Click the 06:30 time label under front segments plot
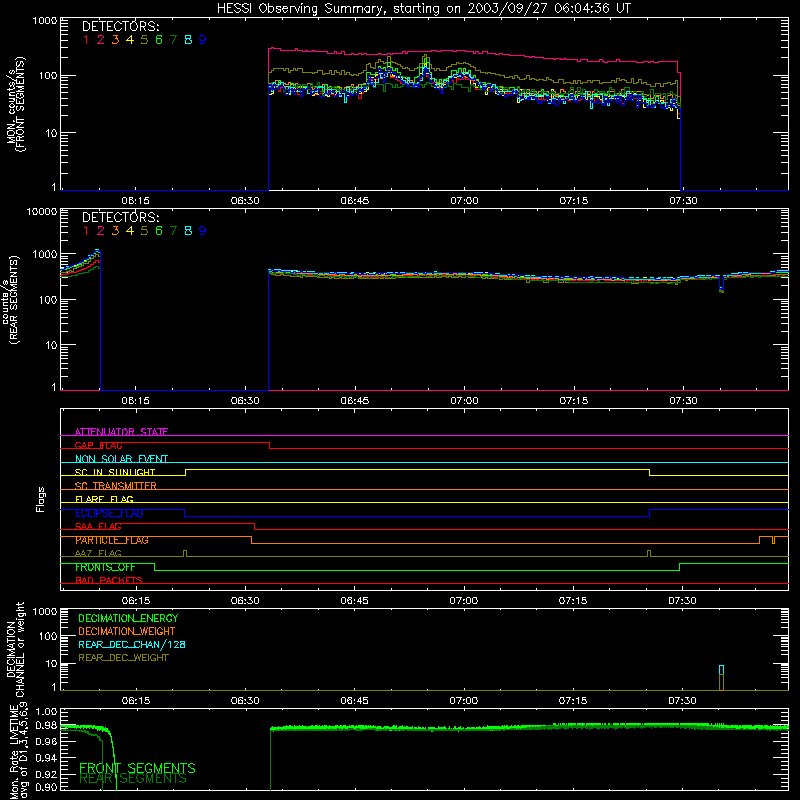This screenshot has width=800, height=800. click(x=245, y=201)
